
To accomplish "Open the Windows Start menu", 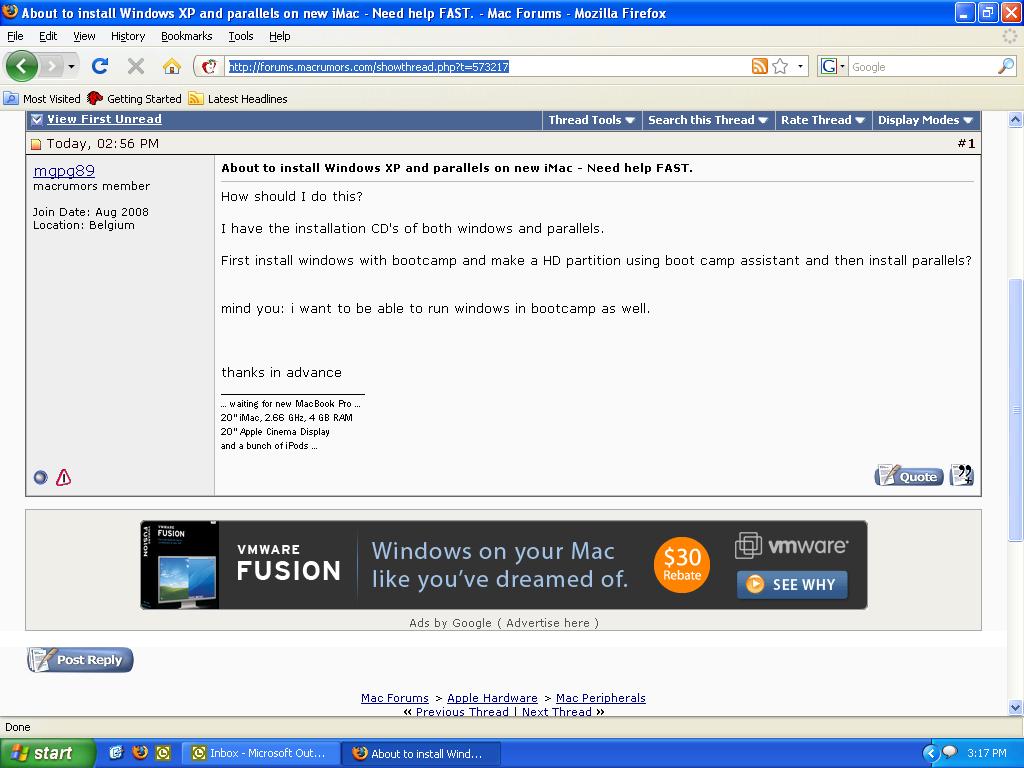I will click(x=46, y=753).
